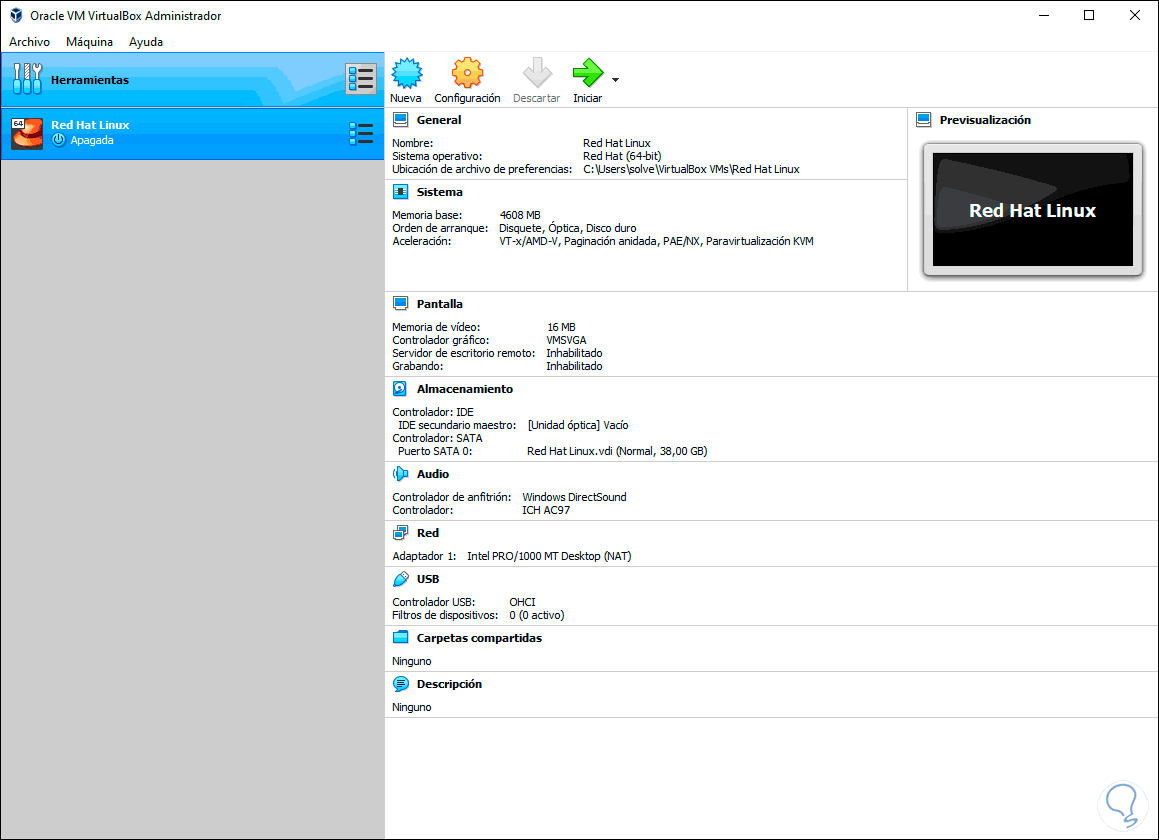This screenshot has width=1159, height=840.
Task: Click the Descripción speech bubble icon
Action: click(401, 684)
